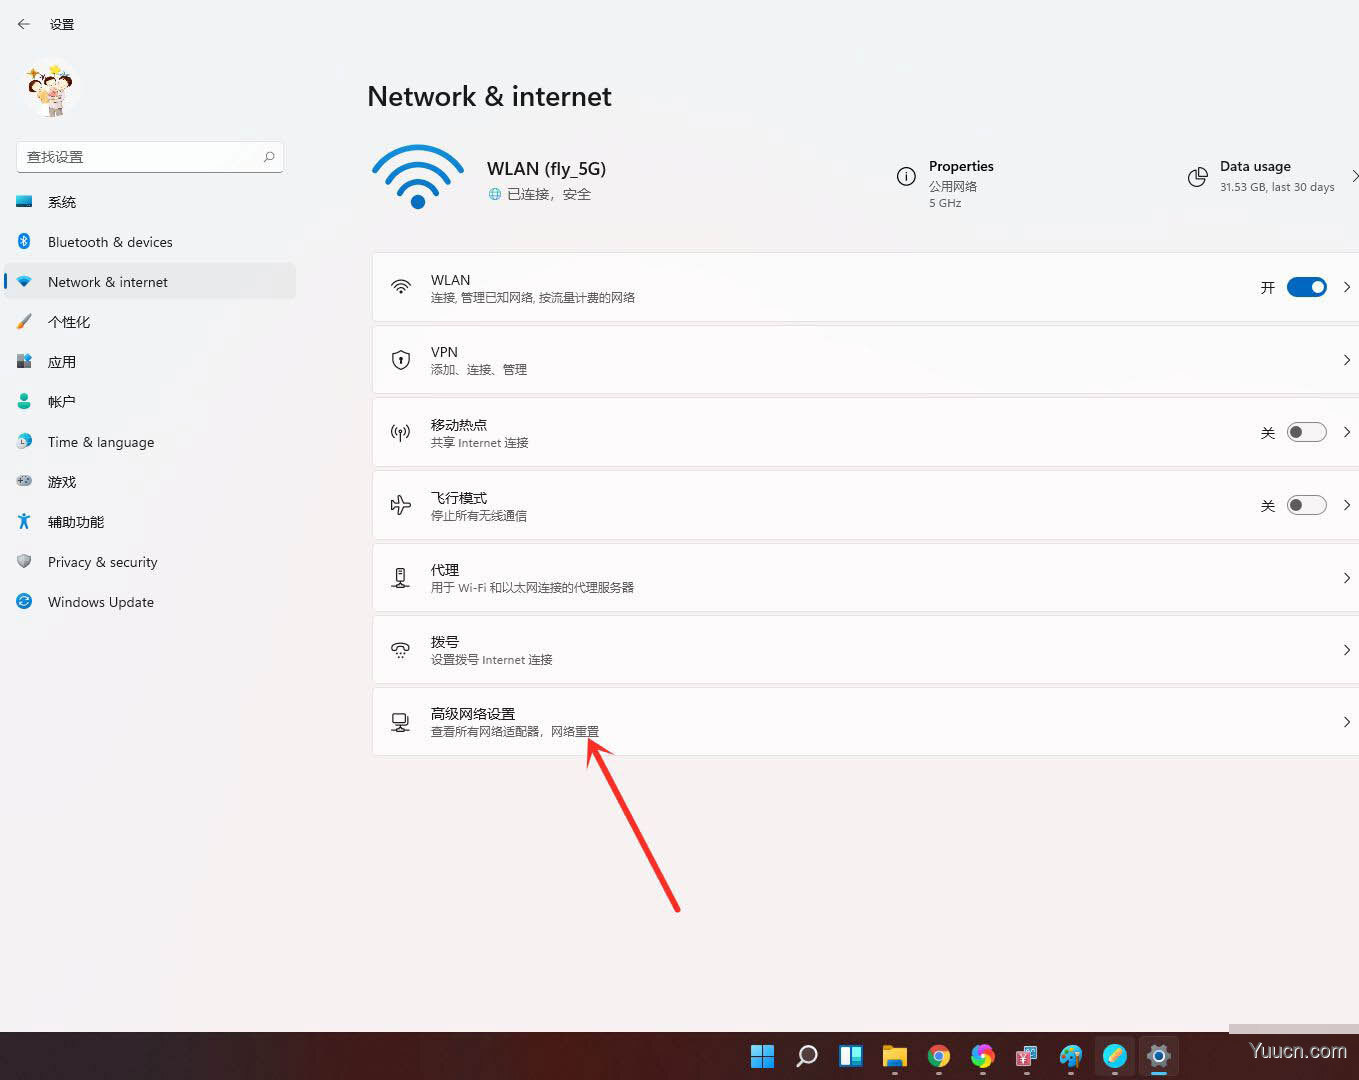Click the search settings input field
1359x1080 pixels.
(x=140, y=157)
